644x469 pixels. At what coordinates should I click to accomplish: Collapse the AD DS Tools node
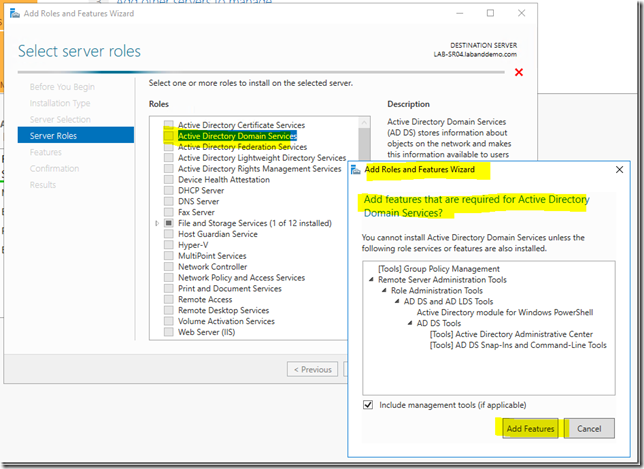410,323
